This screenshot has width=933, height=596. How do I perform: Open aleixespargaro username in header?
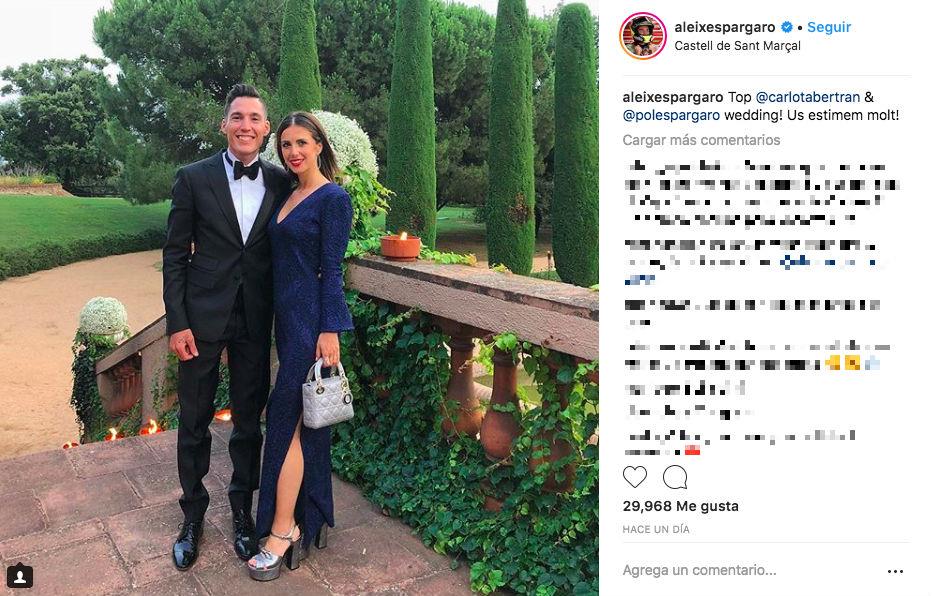[725, 27]
